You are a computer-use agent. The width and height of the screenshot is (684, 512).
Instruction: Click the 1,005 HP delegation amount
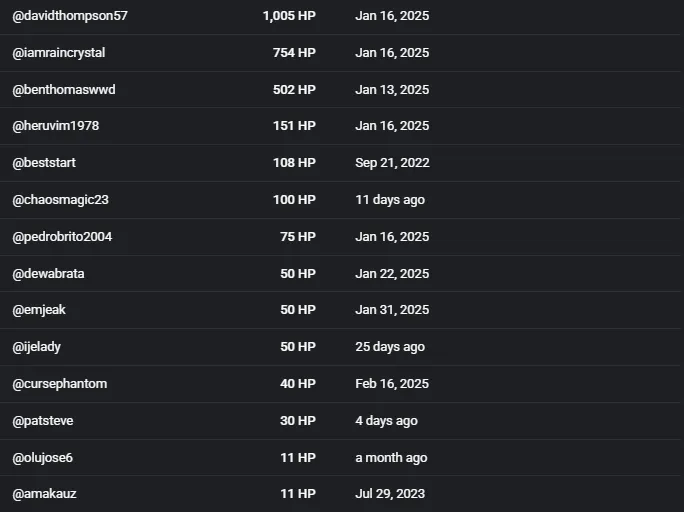pyautogui.click(x=289, y=16)
